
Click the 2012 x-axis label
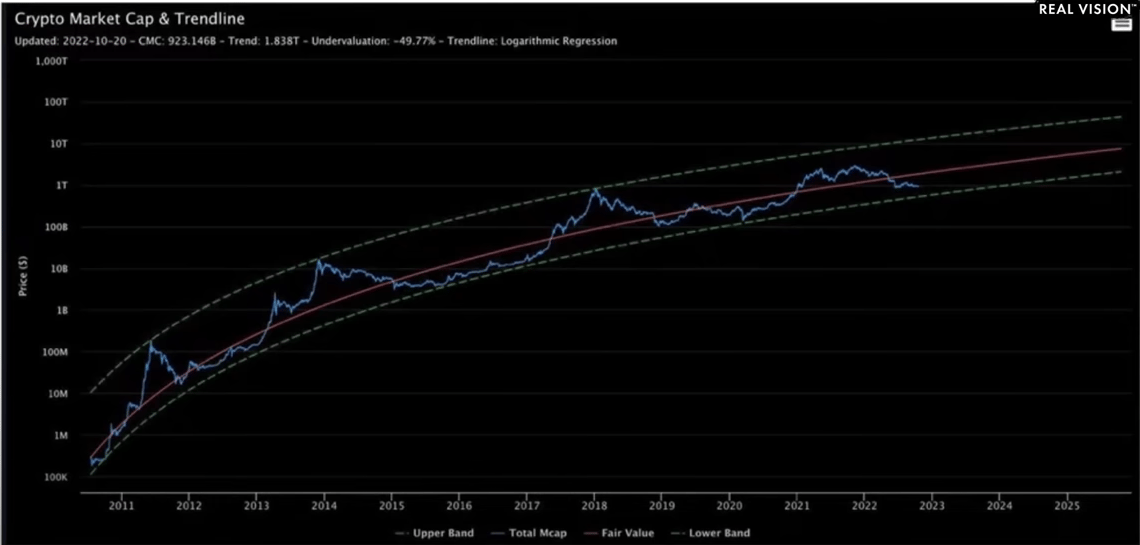pyautogui.click(x=189, y=504)
